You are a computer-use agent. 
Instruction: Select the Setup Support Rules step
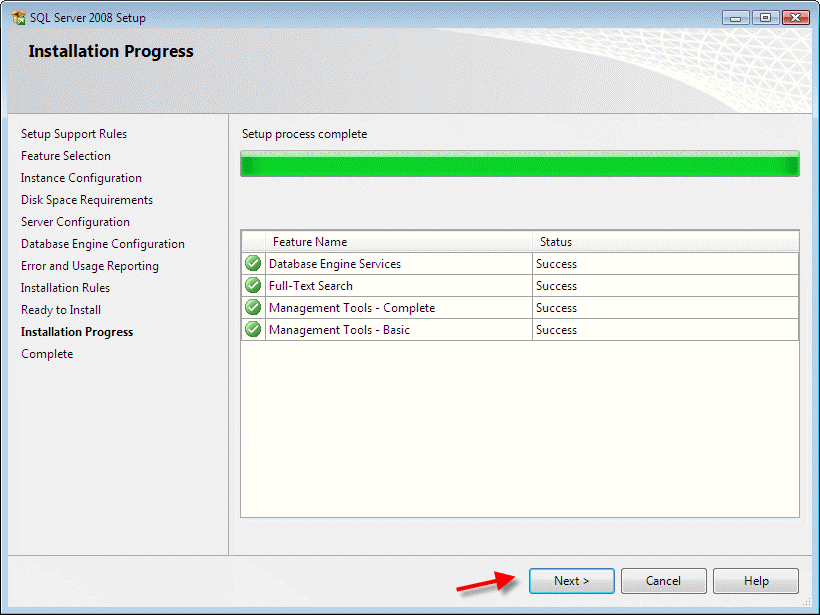tap(74, 134)
